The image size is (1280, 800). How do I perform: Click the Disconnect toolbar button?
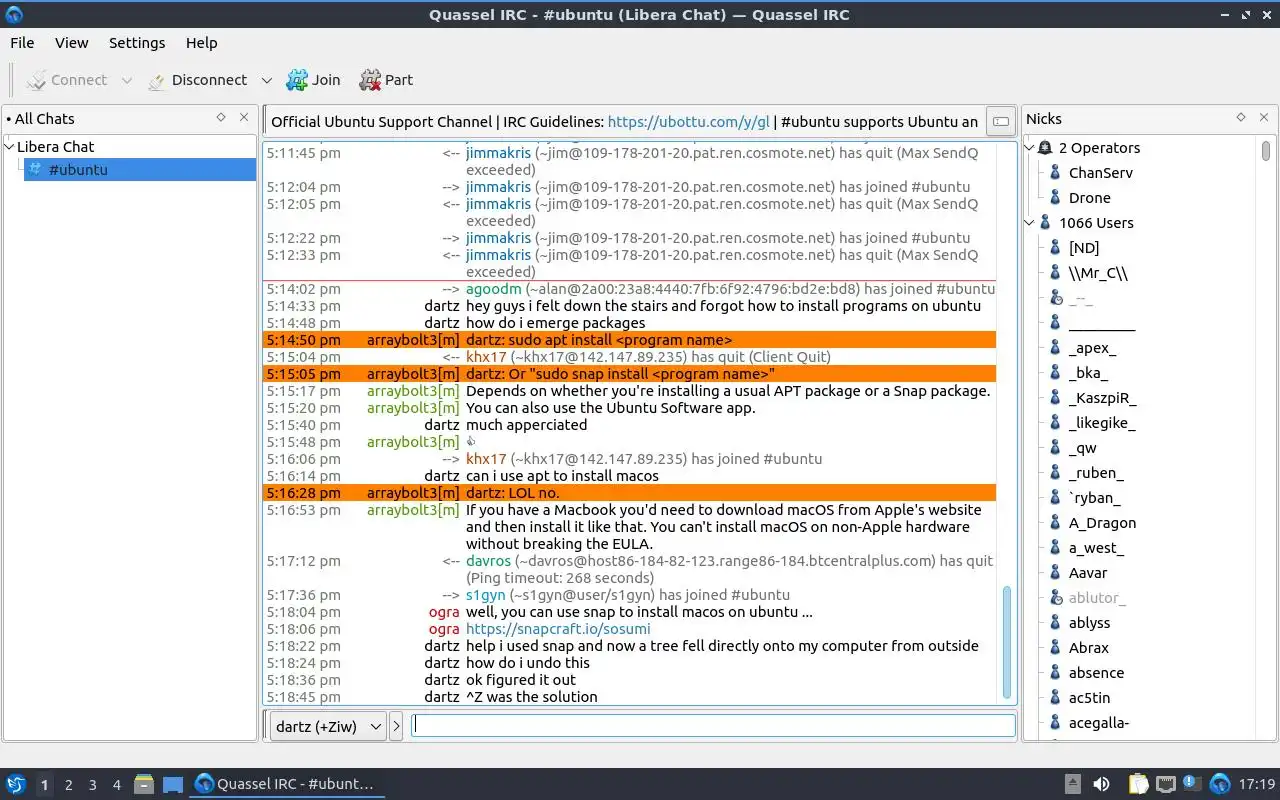tap(198, 80)
